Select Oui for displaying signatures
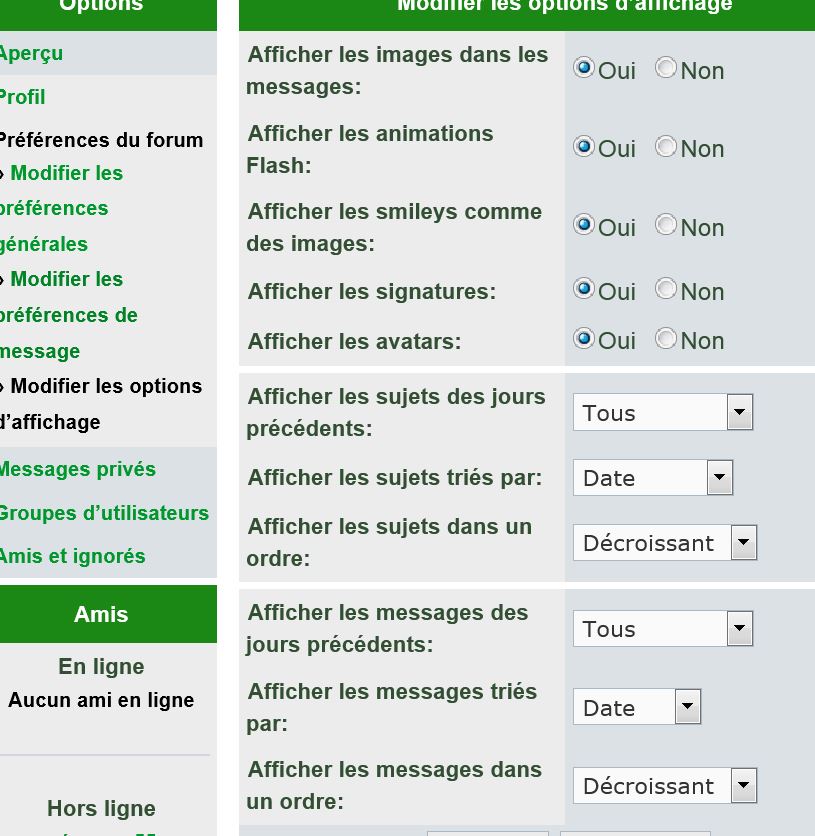 (584, 289)
